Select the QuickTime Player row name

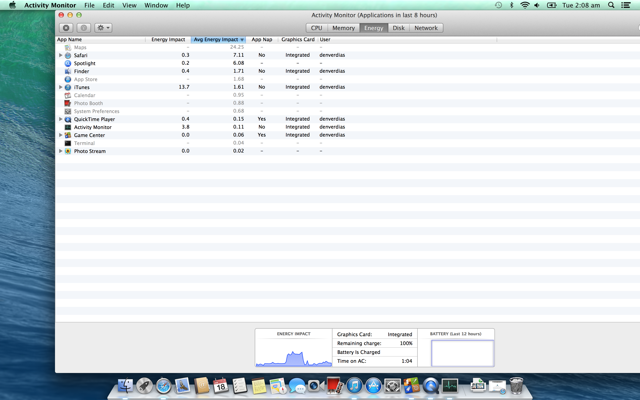click(x=94, y=119)
